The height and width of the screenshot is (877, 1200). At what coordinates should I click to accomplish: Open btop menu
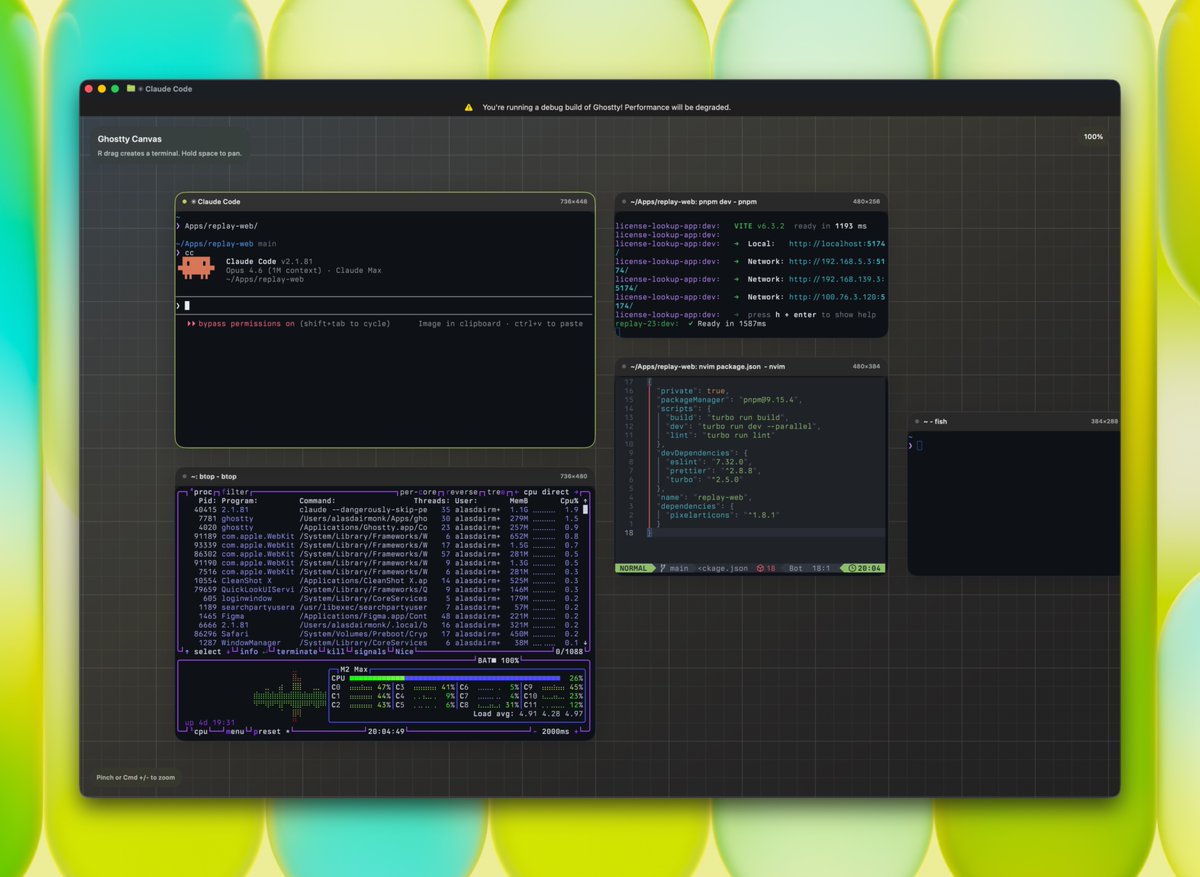234,731
